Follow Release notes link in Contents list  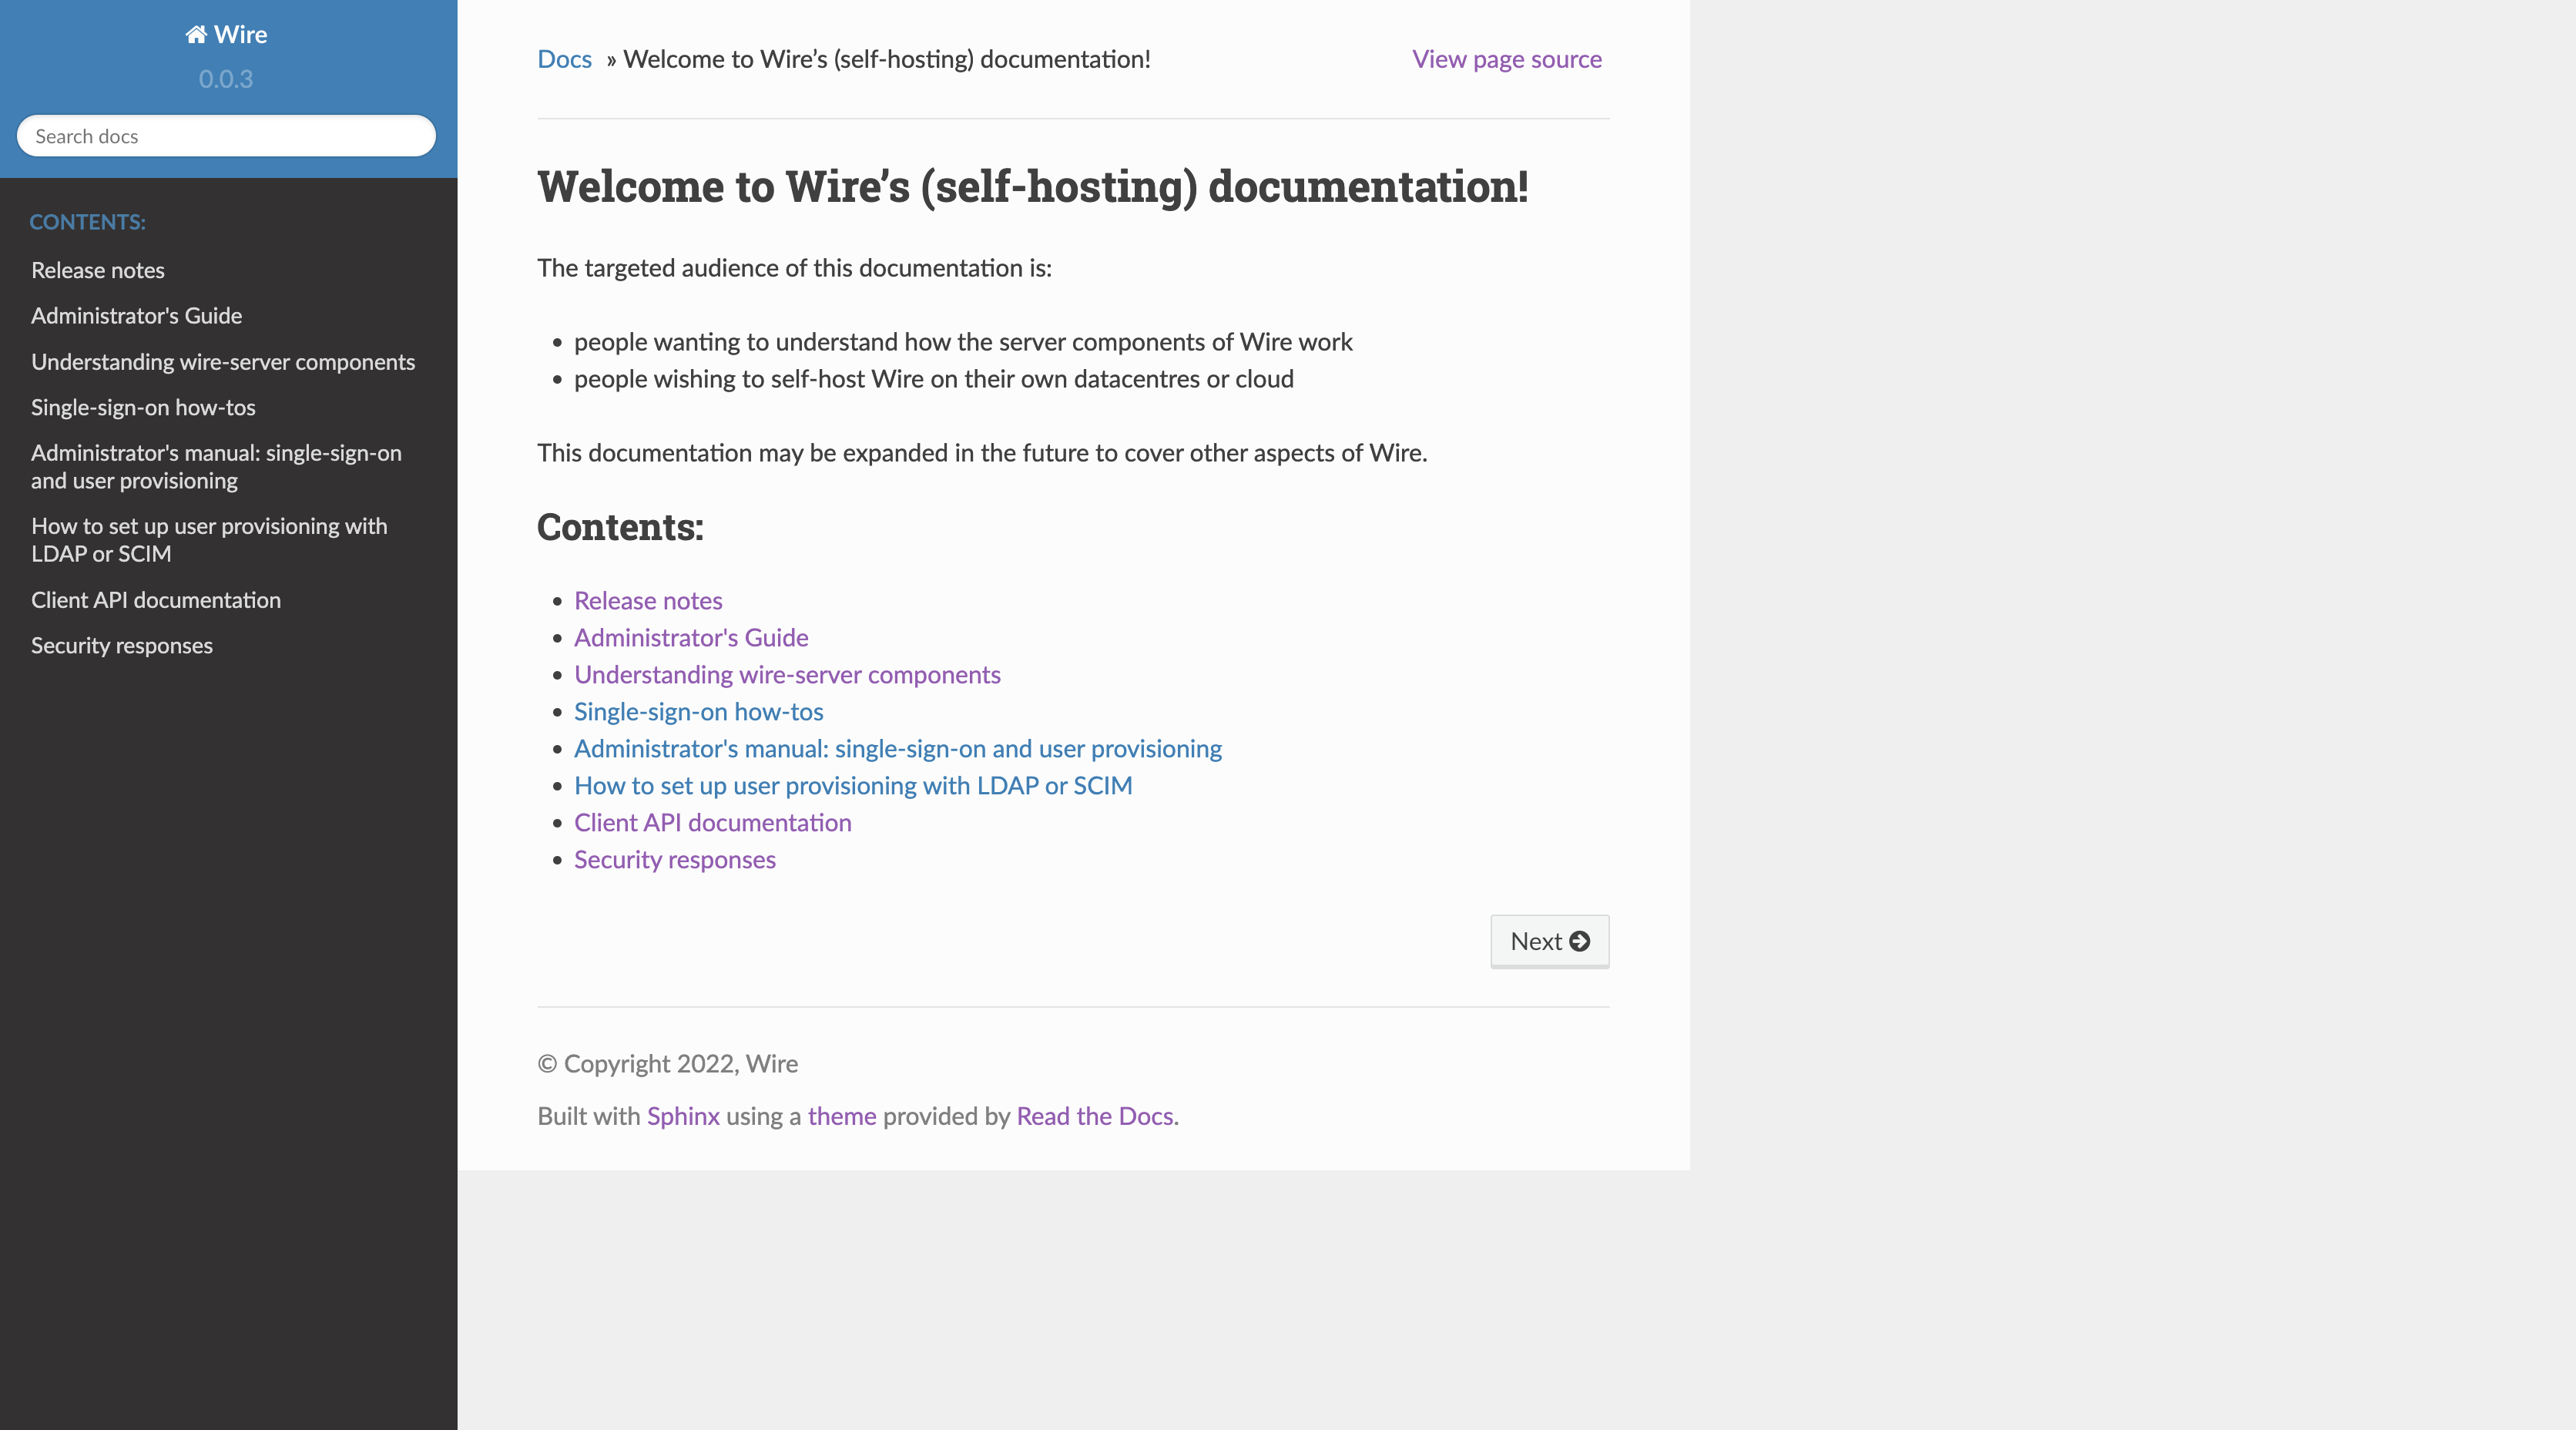pos(648,600)
